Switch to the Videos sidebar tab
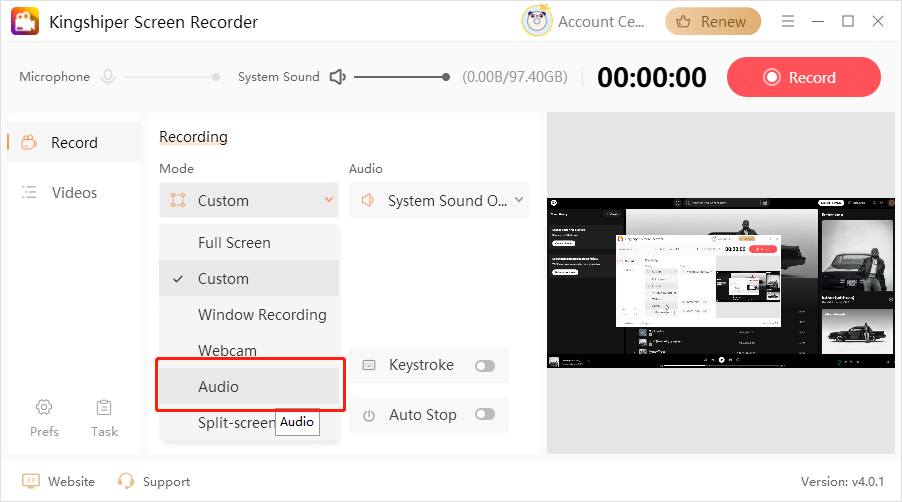Viewport: 902px width, 502px height. pyautogui.click(x=74, y=193)
